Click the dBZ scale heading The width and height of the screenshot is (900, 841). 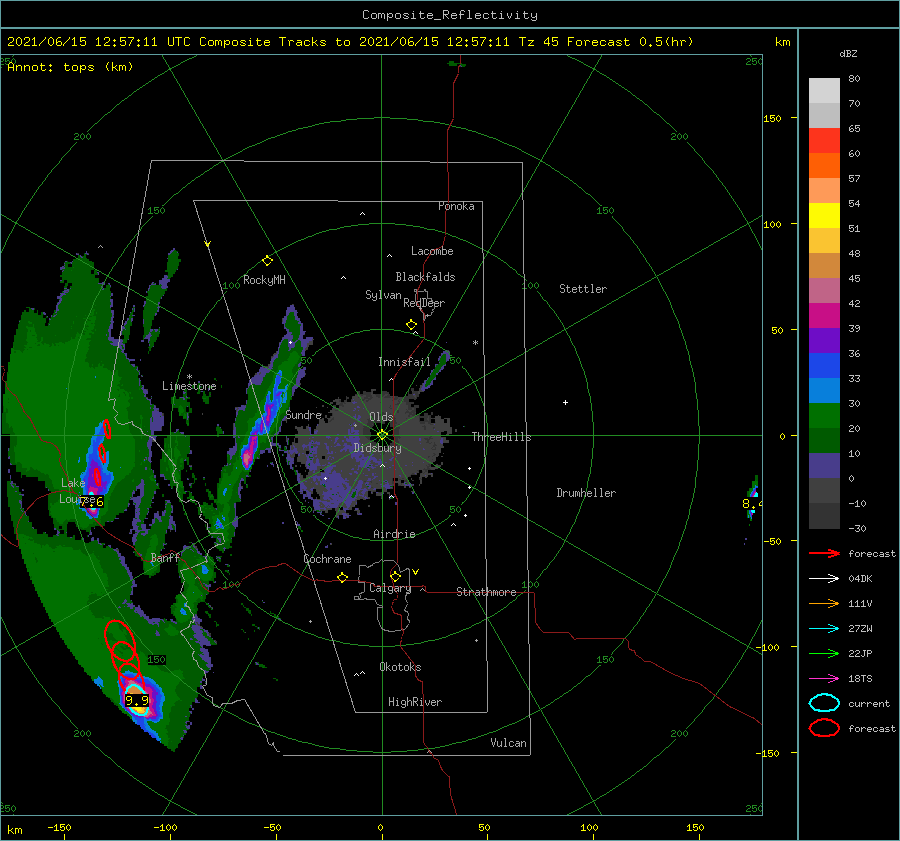(848, 53)
